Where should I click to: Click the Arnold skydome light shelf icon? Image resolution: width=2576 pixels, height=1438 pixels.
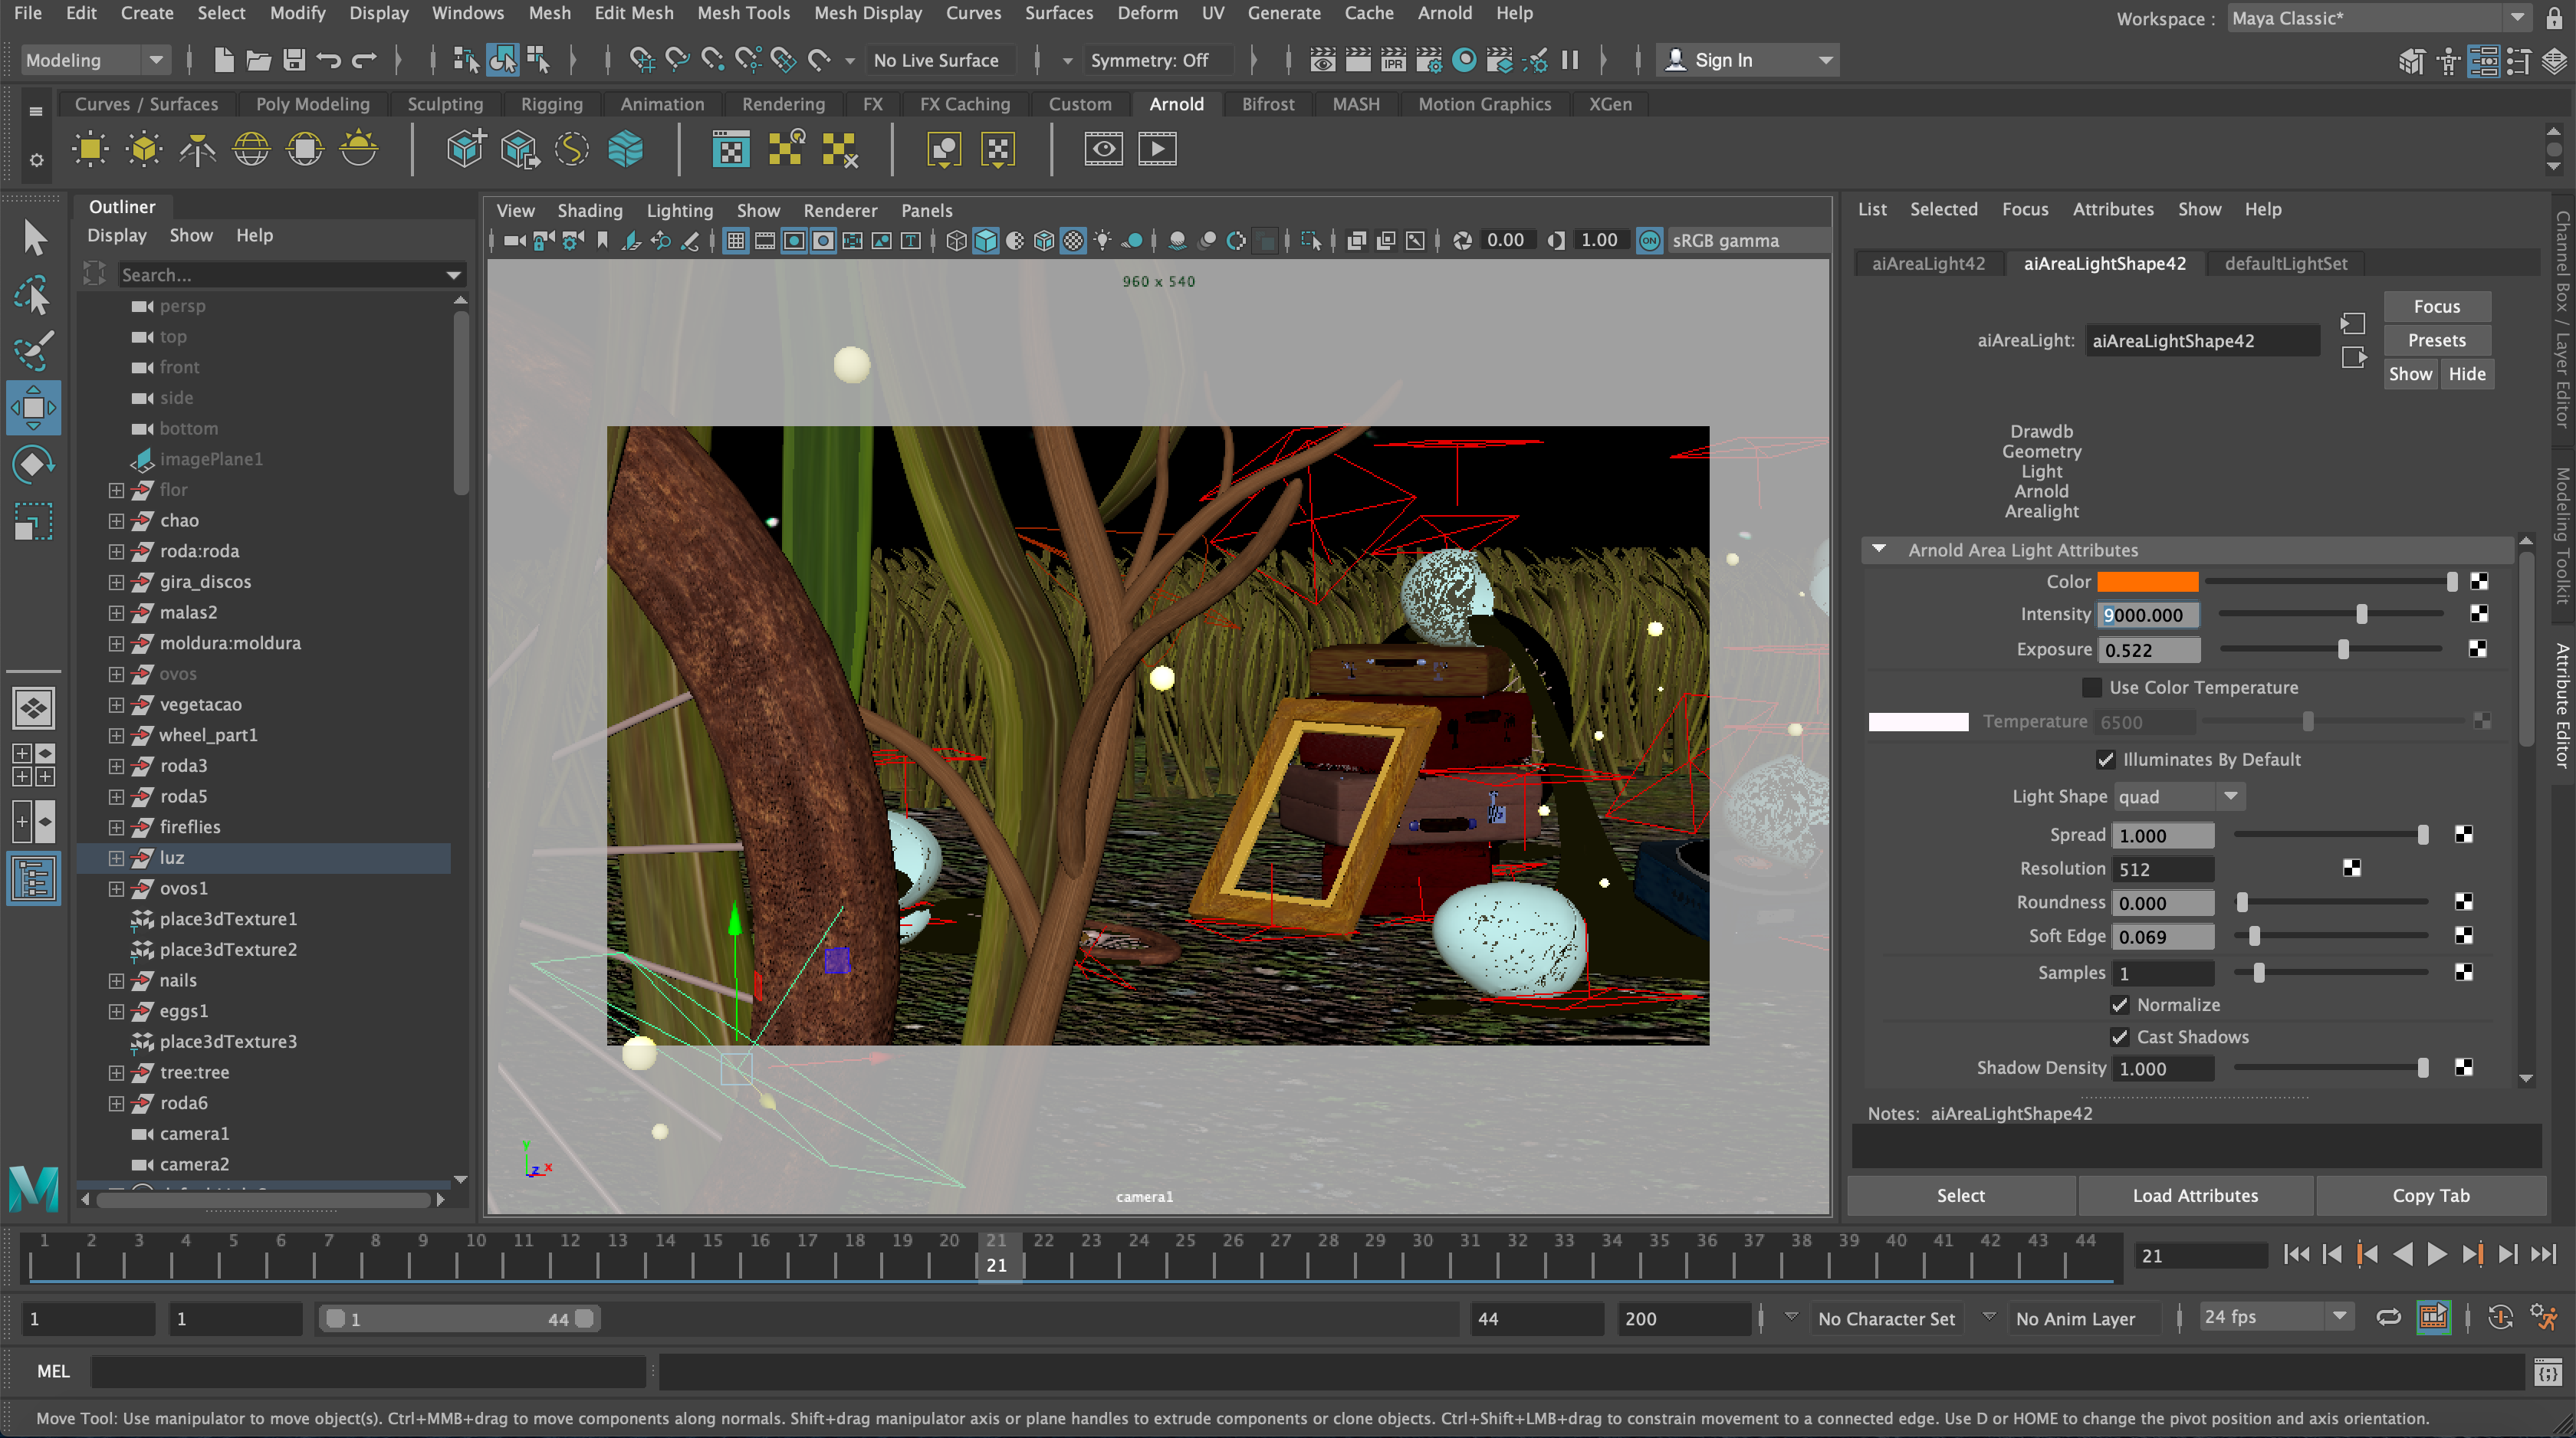point(251,150)
